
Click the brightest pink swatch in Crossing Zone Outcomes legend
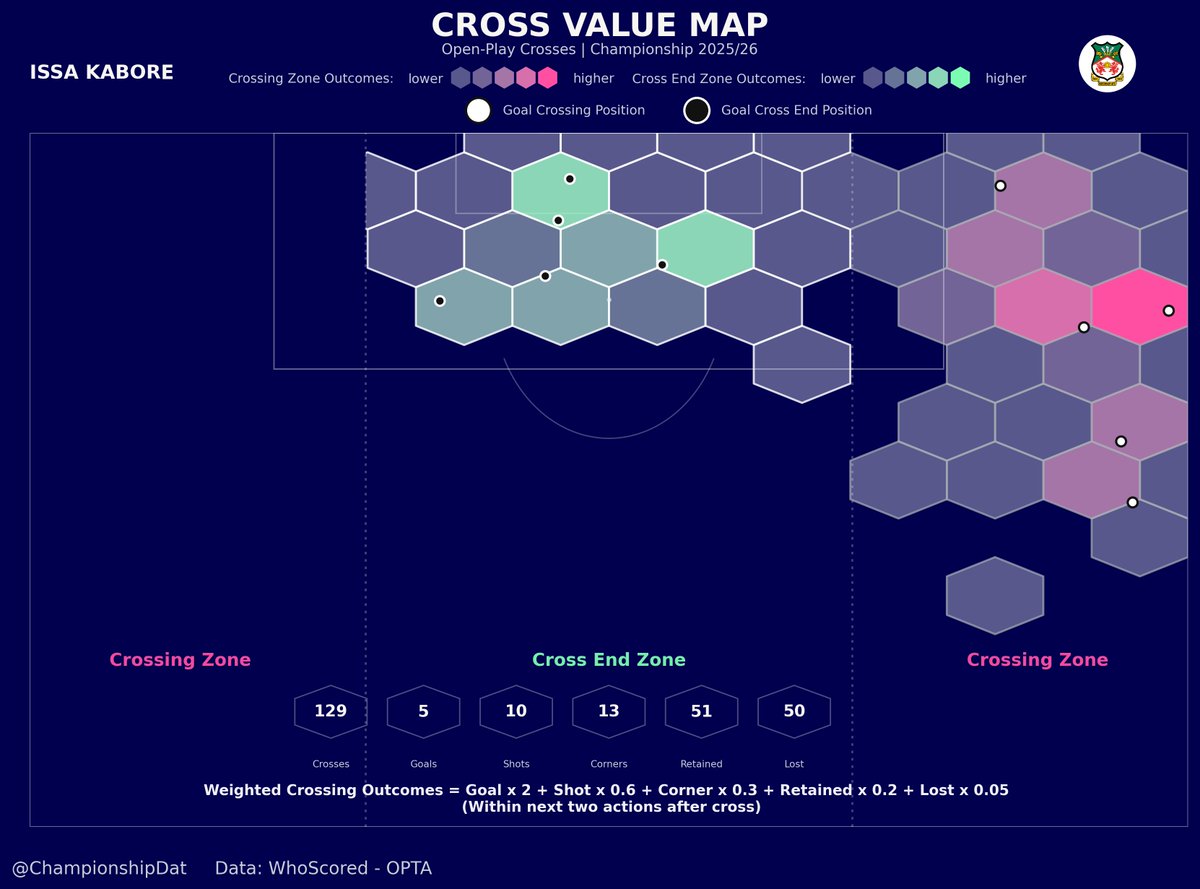pos(547,78)
